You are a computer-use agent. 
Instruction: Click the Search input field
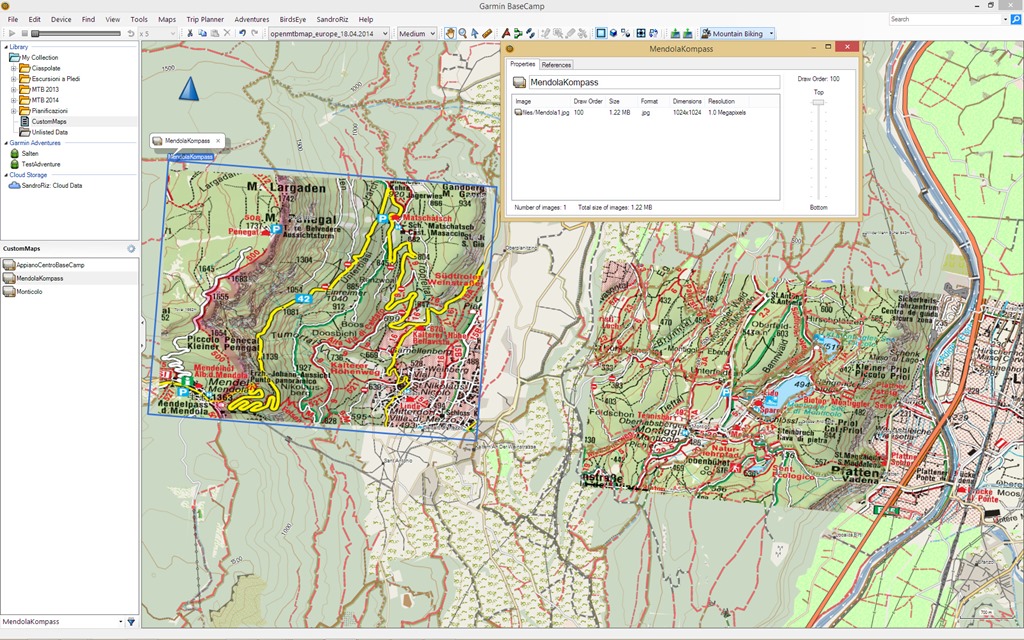(948, 20)
